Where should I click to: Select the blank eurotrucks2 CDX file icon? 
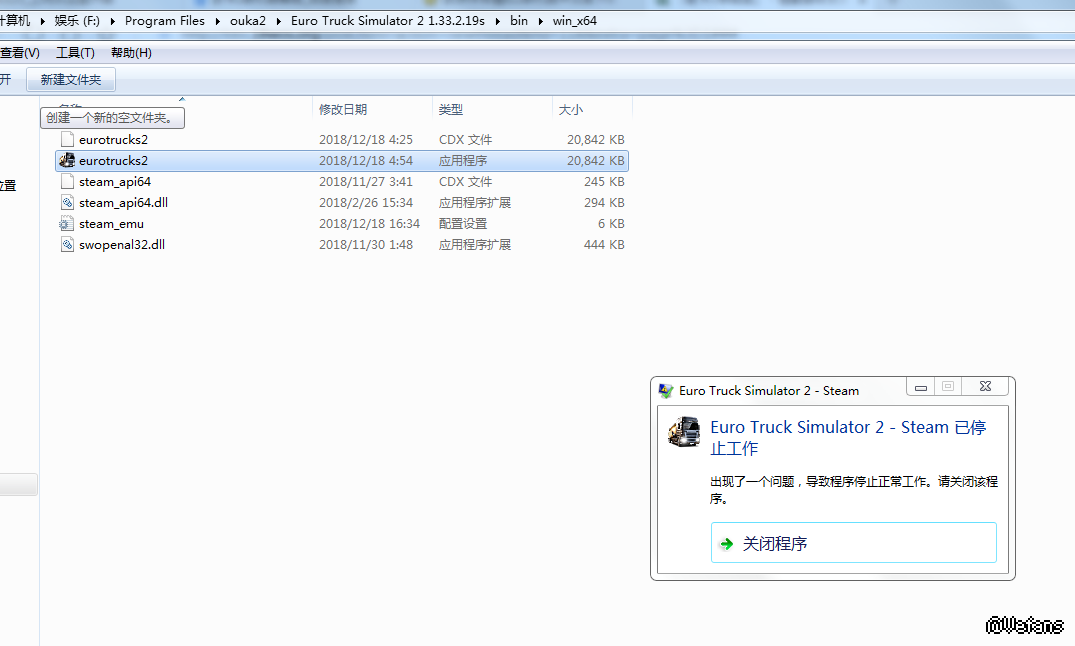pyautogui.click(x=67, y=139)
